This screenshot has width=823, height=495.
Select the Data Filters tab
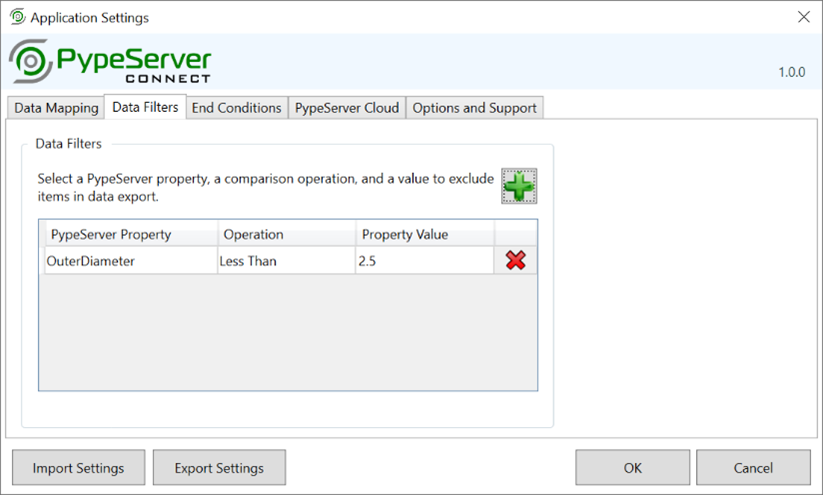pos(145,107)
